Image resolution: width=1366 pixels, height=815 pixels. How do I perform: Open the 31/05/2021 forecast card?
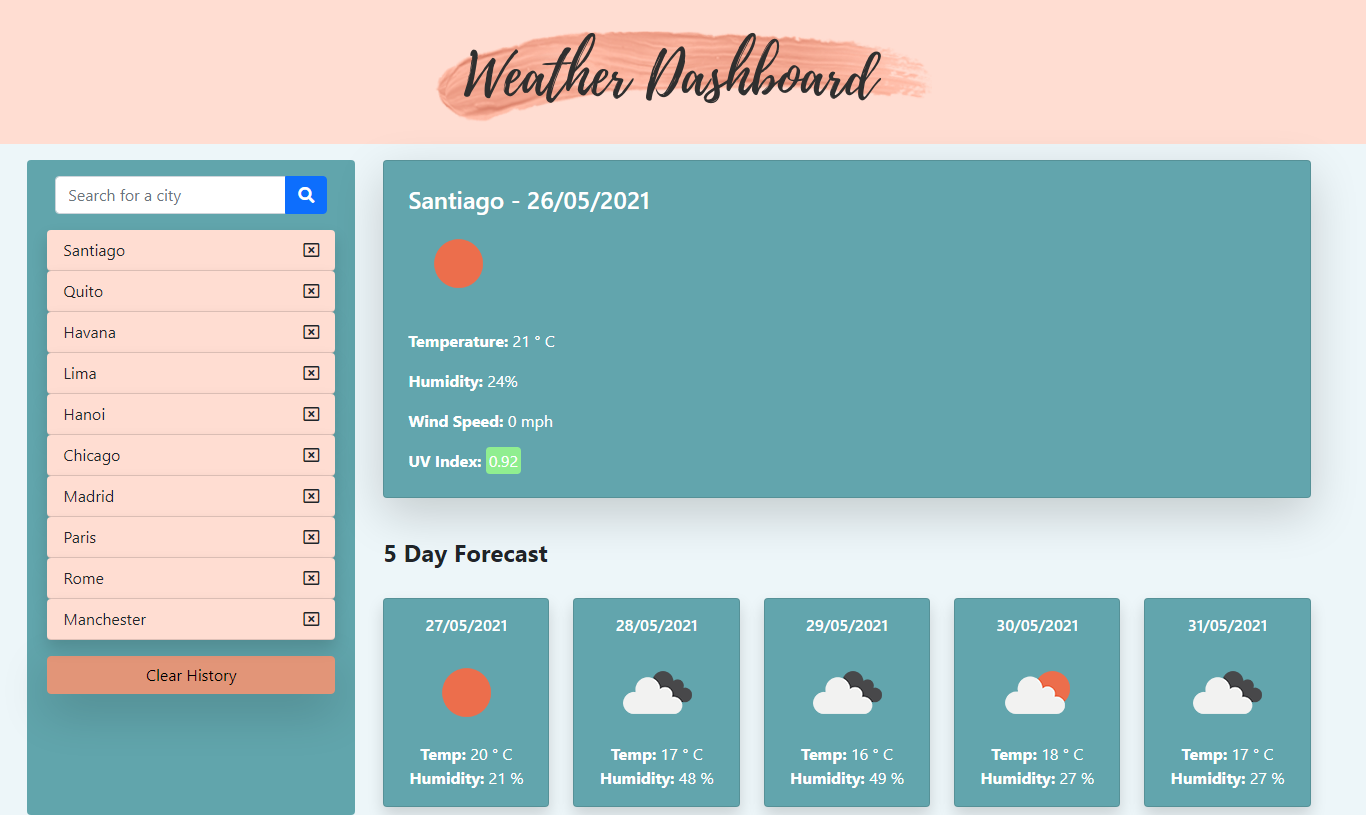coord(1227,702)
